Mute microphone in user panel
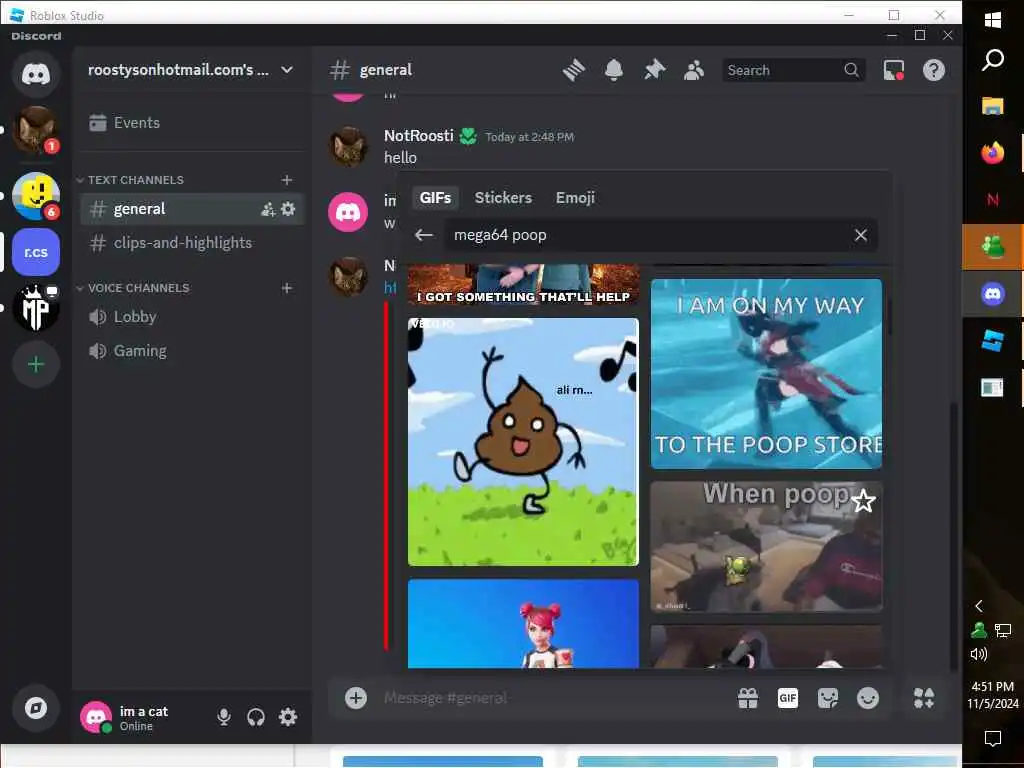The image size is (1024, 768). click(223, 717)
